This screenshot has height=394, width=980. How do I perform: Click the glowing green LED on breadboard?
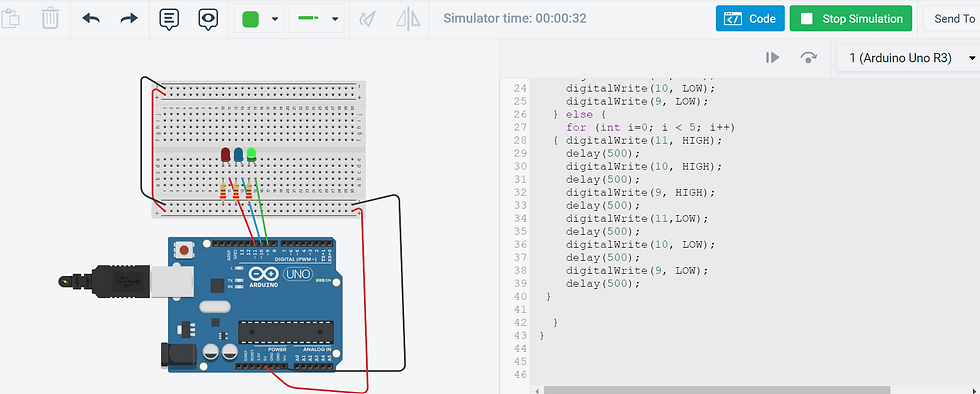251,154
